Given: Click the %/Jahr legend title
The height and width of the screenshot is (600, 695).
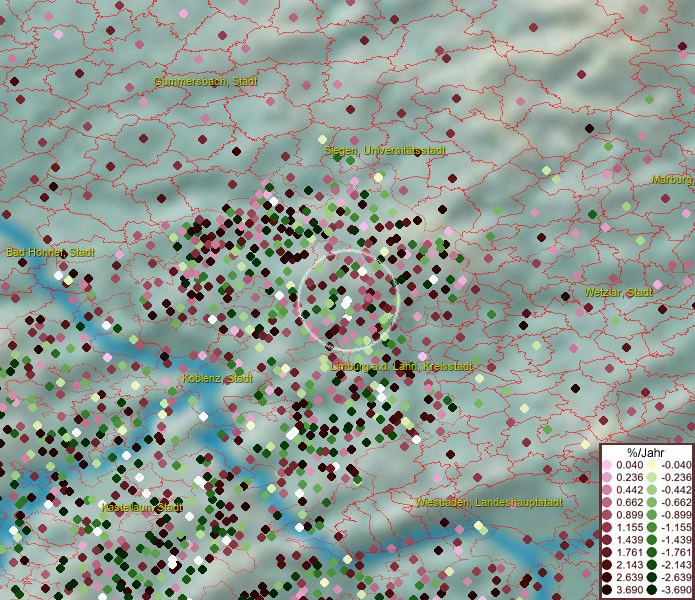Looking at the screenshot, I should coord(645,452).
